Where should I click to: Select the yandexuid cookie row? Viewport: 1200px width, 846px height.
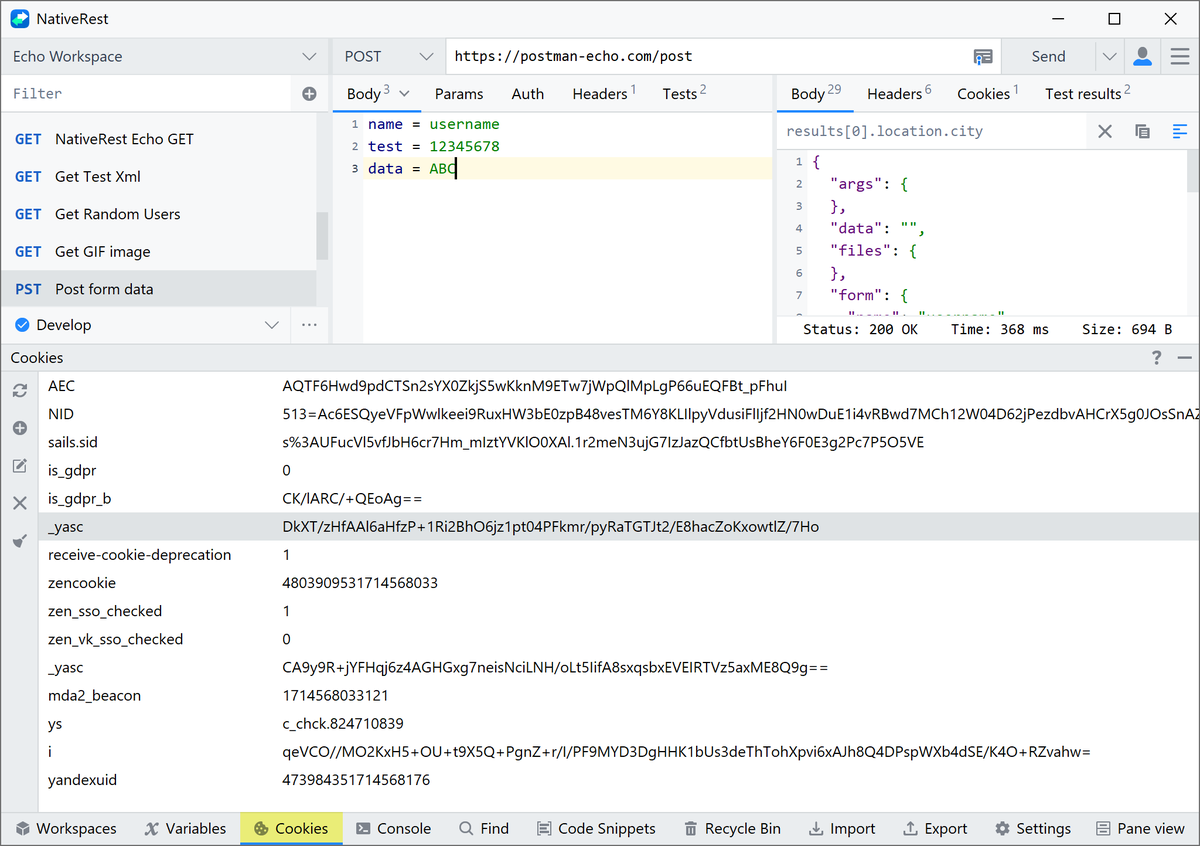(619, 780)
